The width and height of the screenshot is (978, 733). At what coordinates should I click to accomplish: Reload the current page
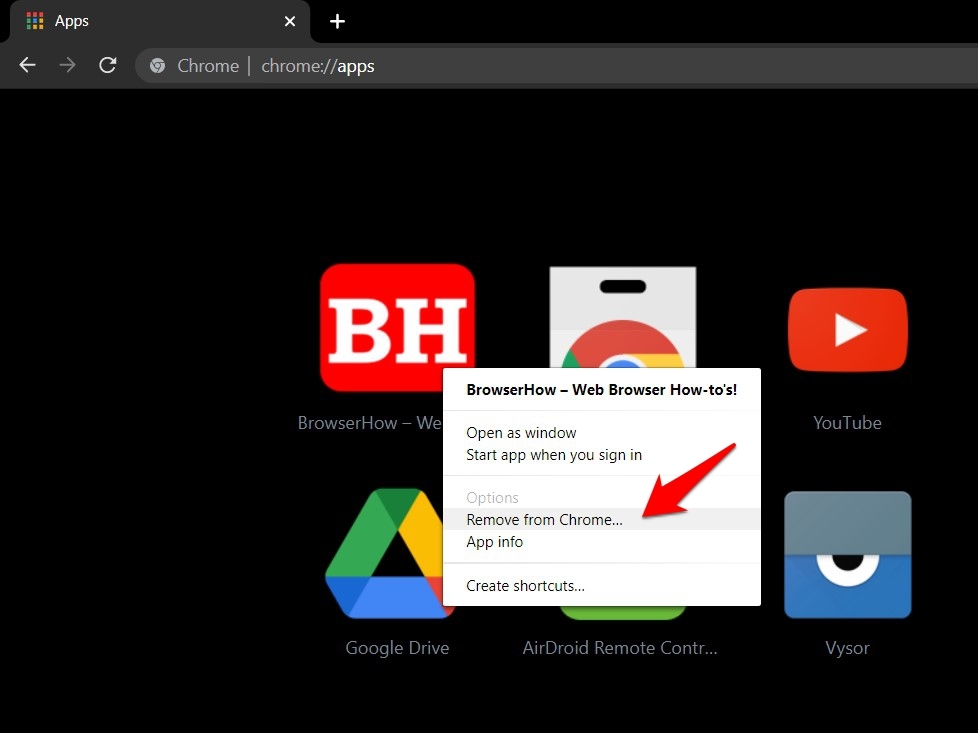(x=108, y=66)
